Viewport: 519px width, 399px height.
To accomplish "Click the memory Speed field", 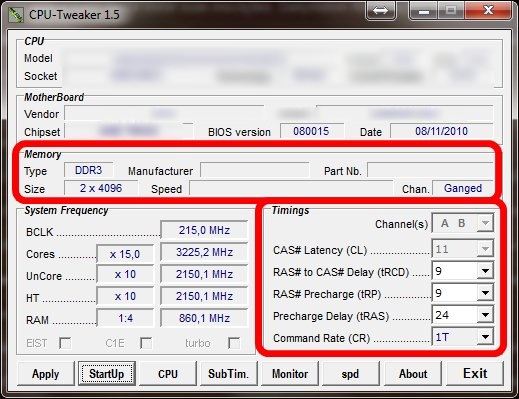I will click(x=291, y=188).
